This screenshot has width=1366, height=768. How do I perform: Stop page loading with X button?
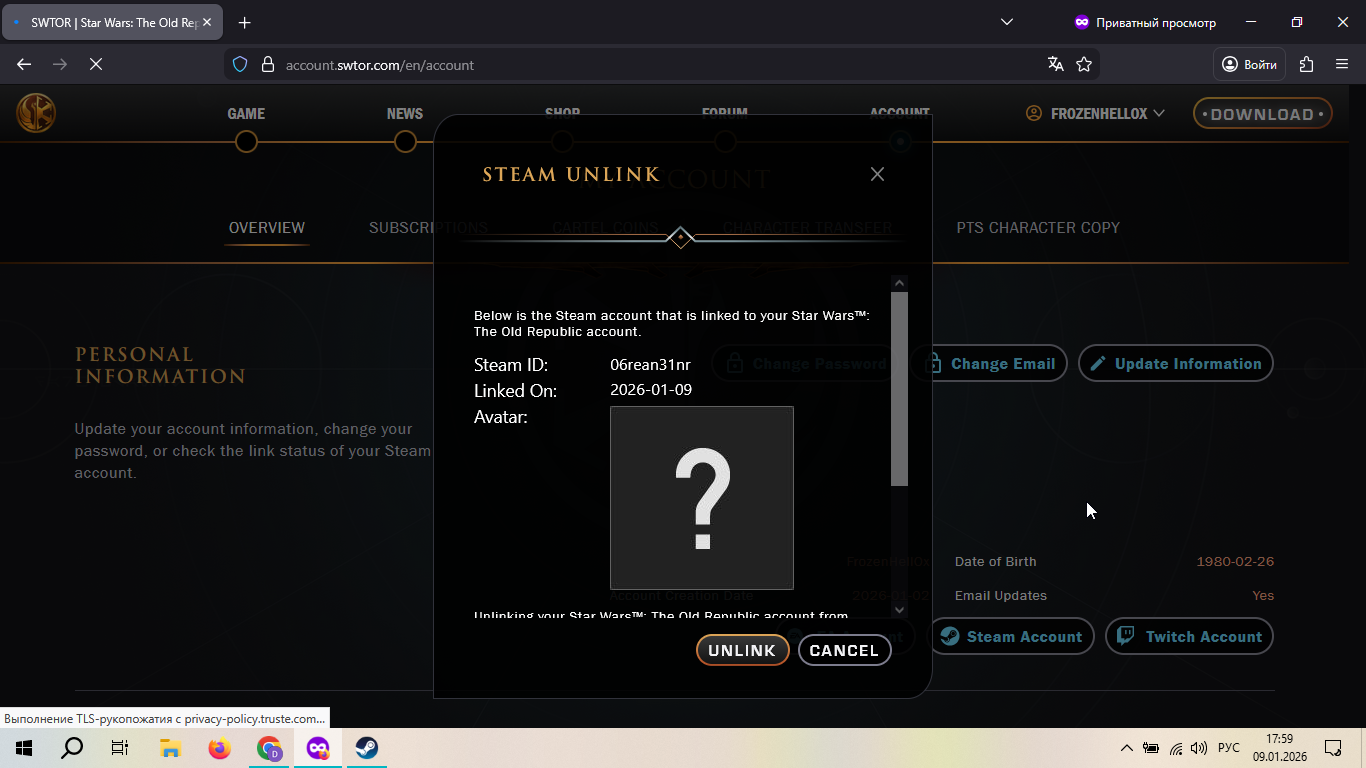(96, 64)
